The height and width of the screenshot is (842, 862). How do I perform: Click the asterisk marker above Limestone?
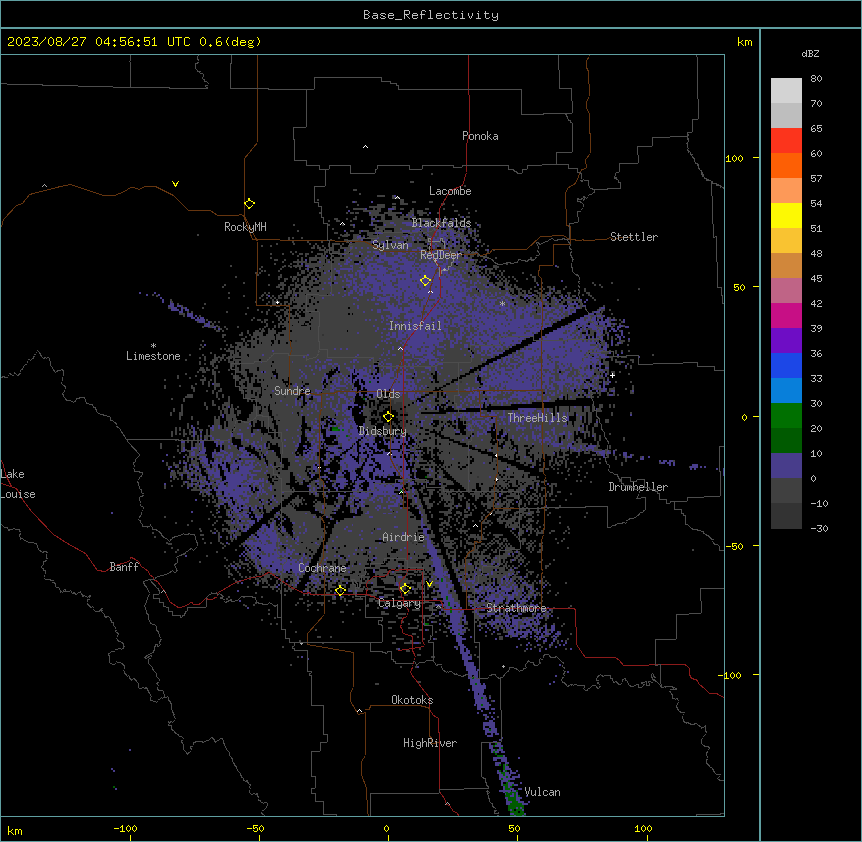pyautogui.click(x=153, y=346)
